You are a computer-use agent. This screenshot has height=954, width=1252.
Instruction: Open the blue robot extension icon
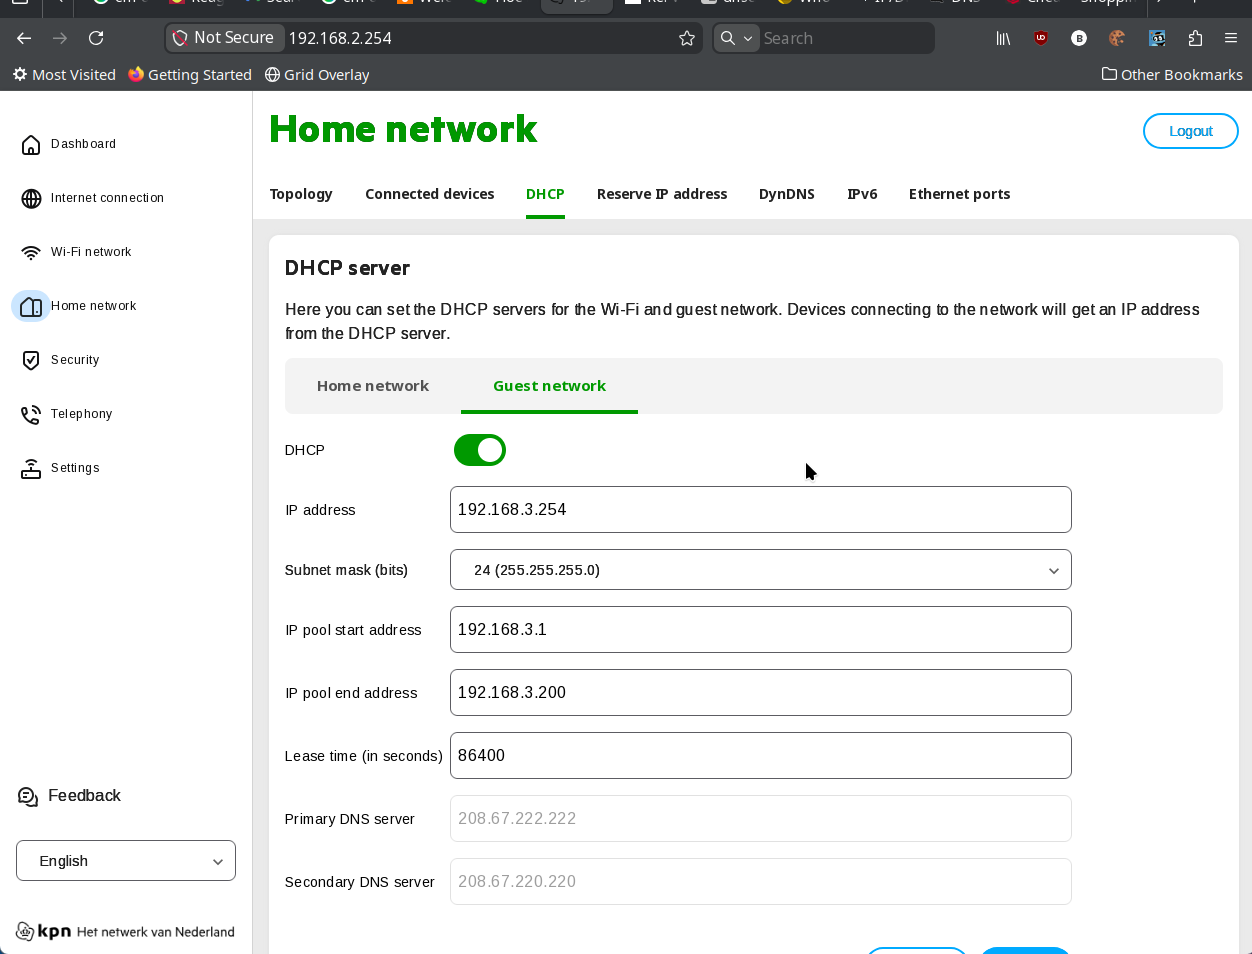(x=1157, y=38)
